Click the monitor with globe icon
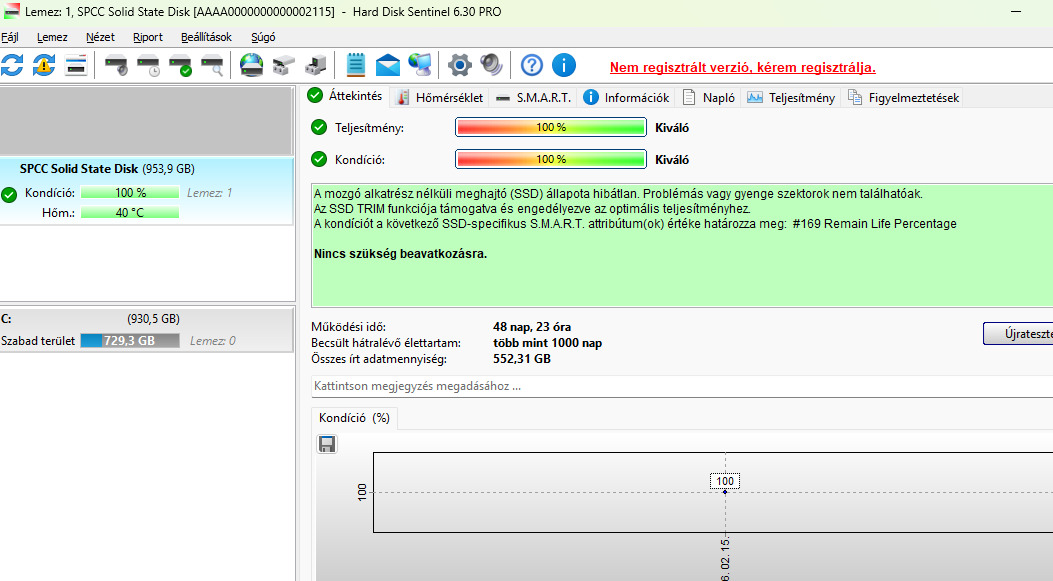 (420, 65)
